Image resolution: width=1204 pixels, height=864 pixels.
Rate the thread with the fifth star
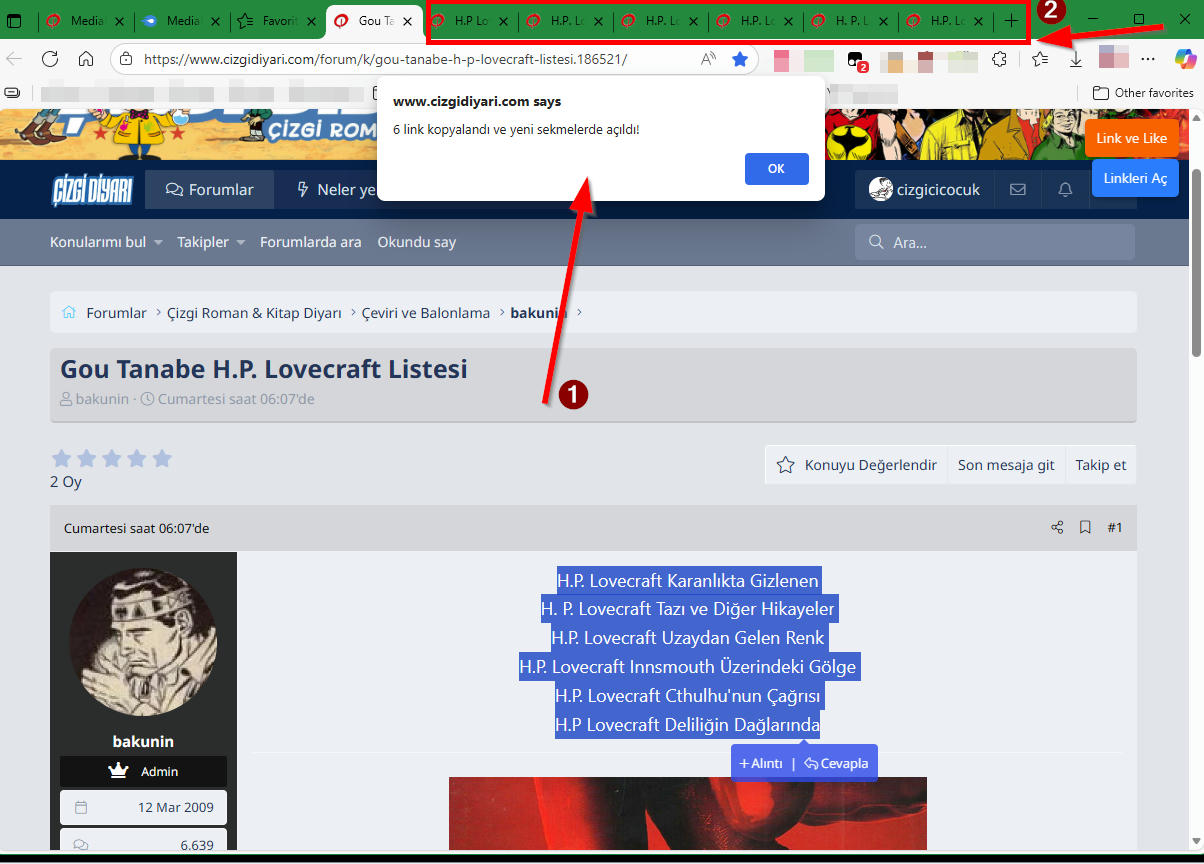162,459
